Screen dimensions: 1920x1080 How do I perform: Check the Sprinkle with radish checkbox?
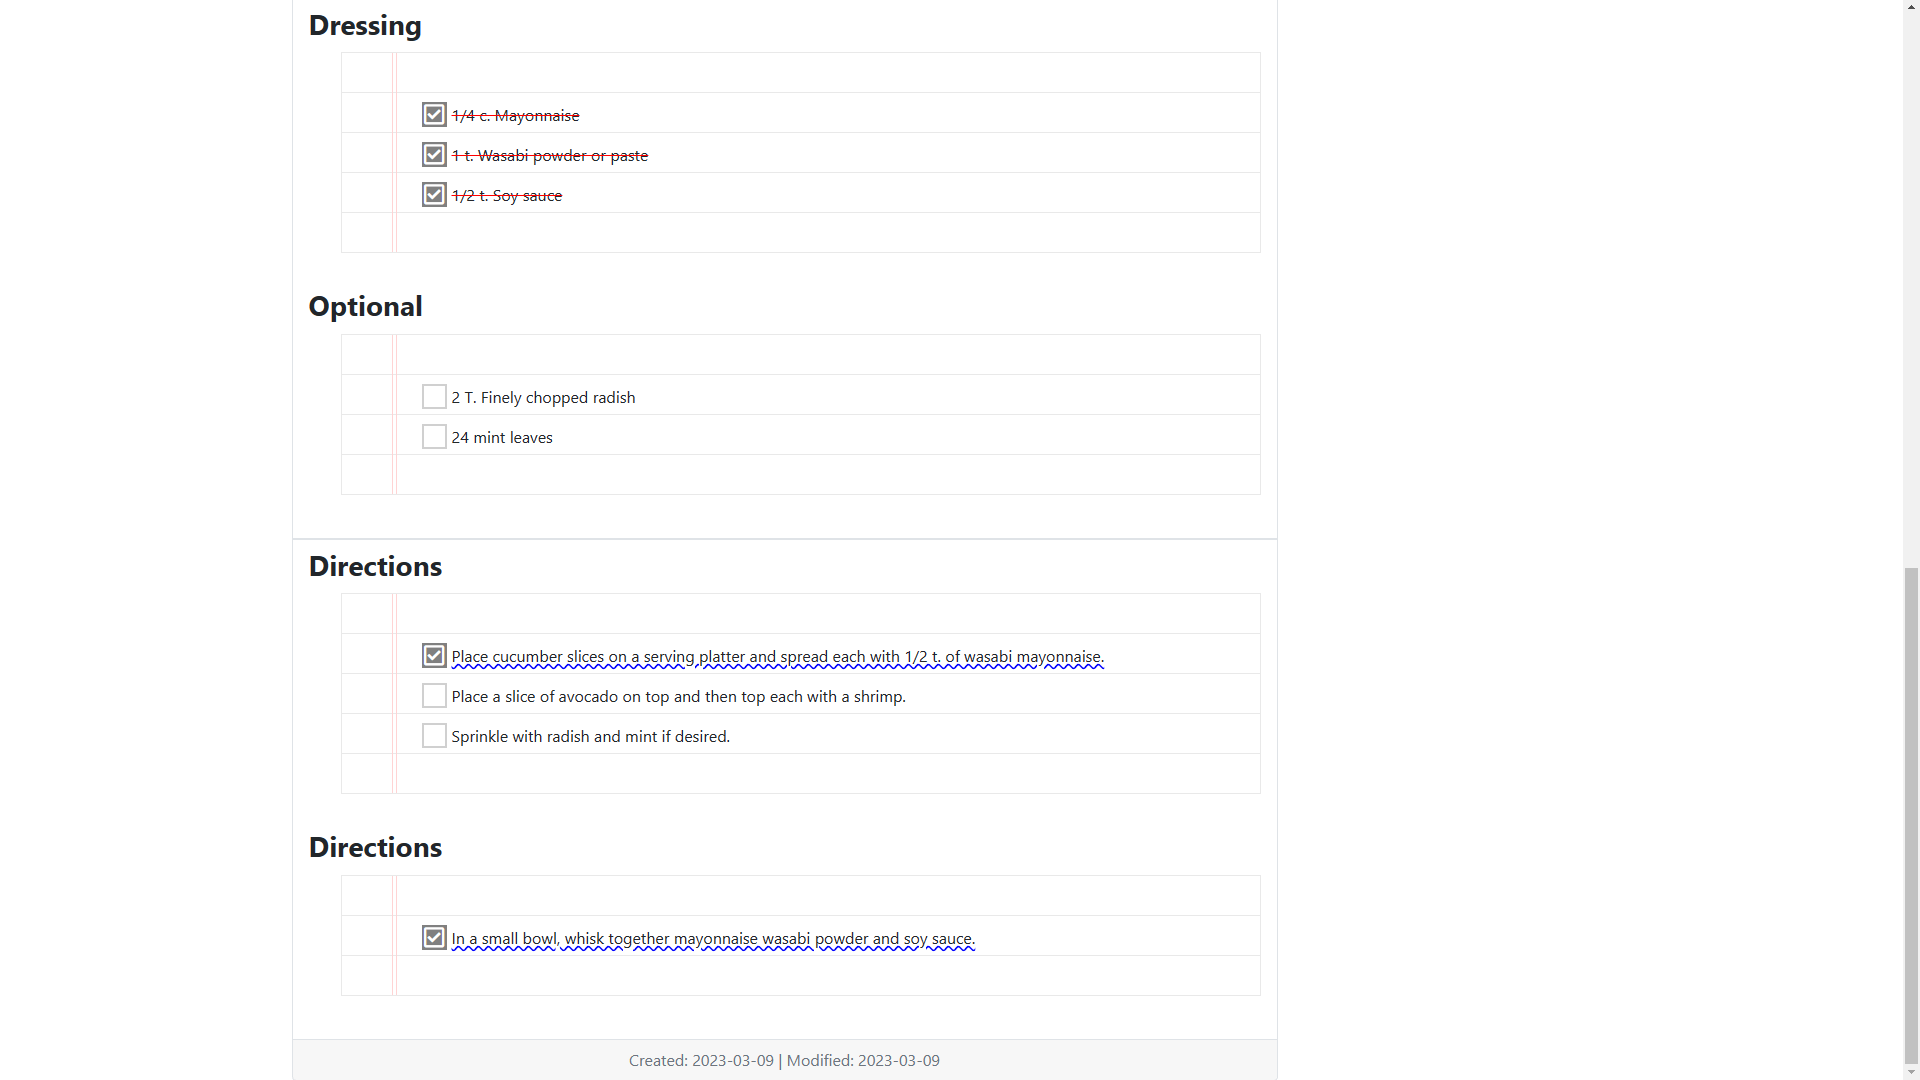[434, 736]
